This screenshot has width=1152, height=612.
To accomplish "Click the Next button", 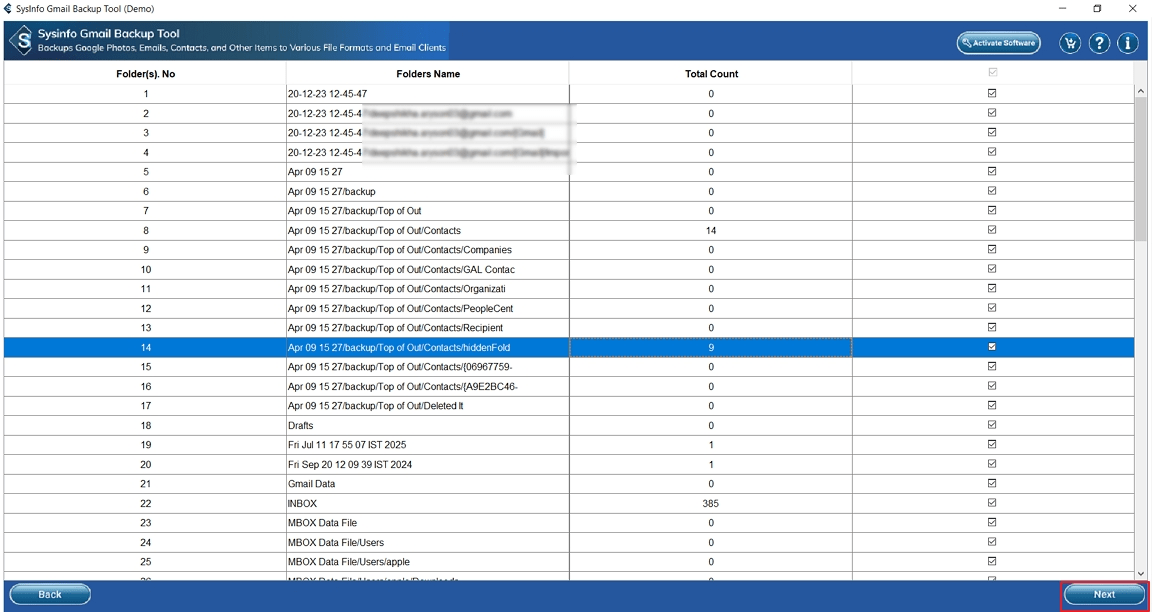I will coord(1104,594).
